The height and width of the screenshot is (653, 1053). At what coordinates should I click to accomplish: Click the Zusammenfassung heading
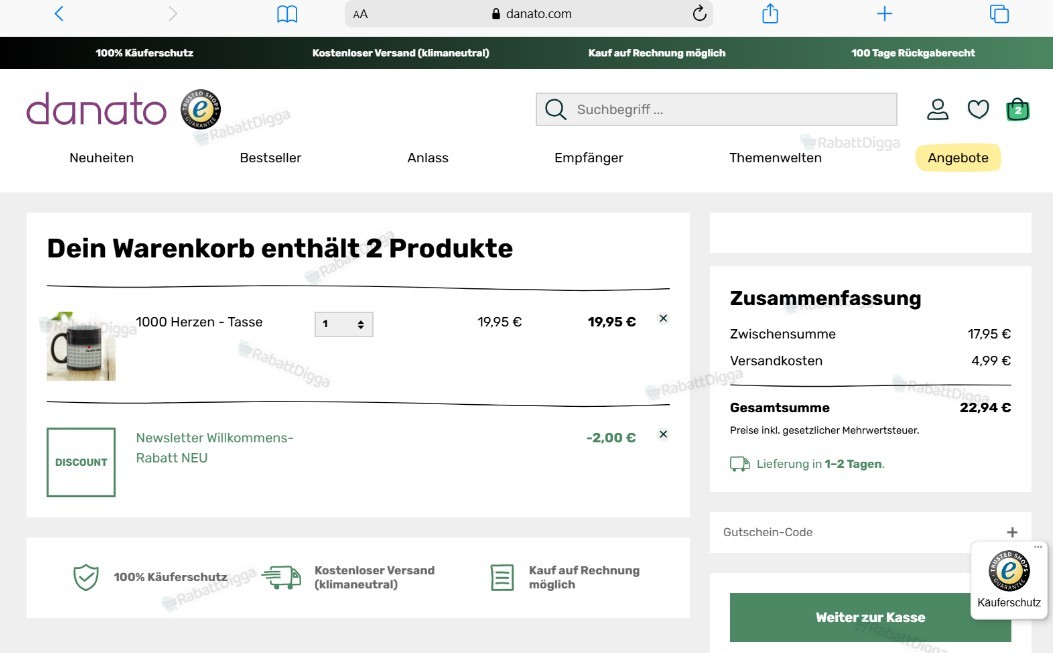(825, 298)
